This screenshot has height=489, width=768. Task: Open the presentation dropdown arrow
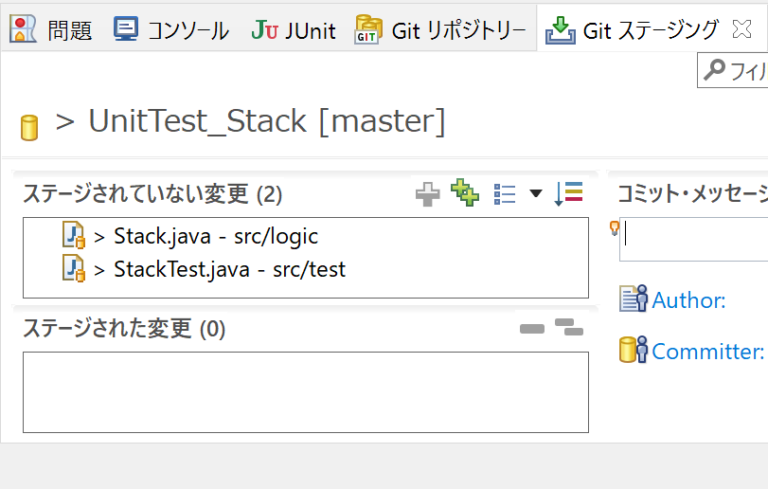pyautogui.click(x=535, y=194)
